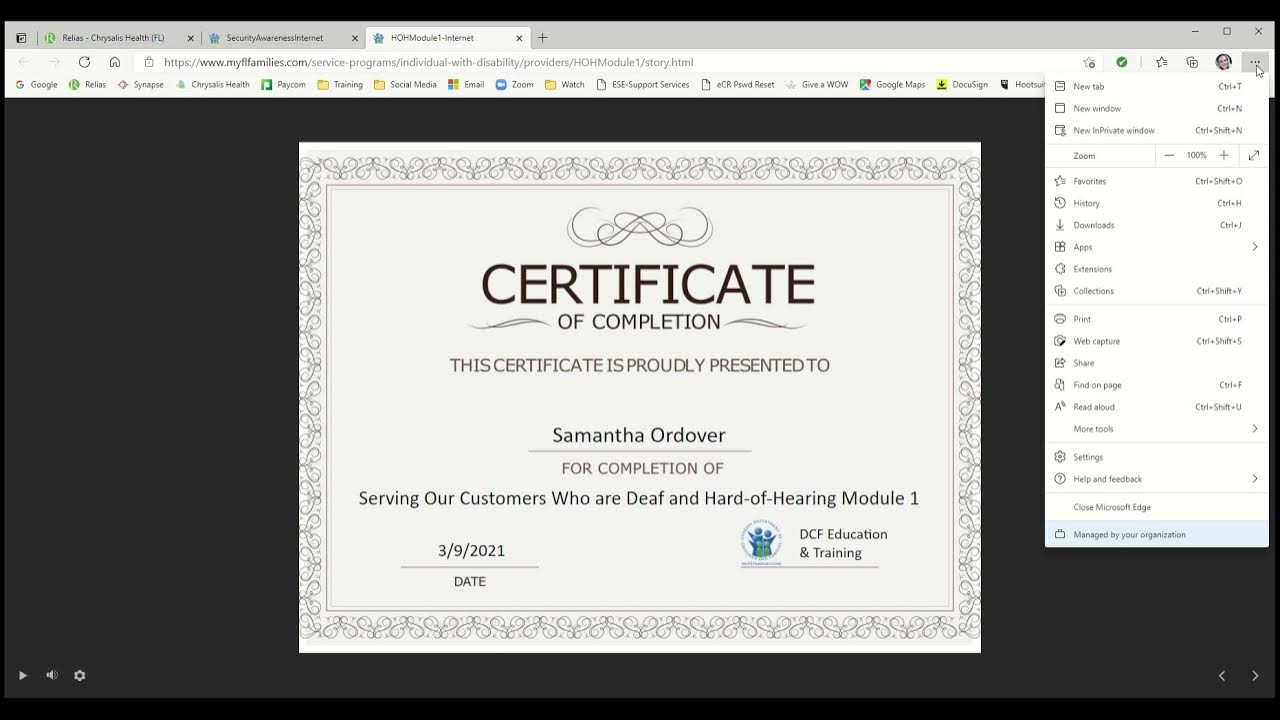This screenshot has width=1280, height=720.
Task: Increase zoom with the plus button
Action: tap(1224, 156)
